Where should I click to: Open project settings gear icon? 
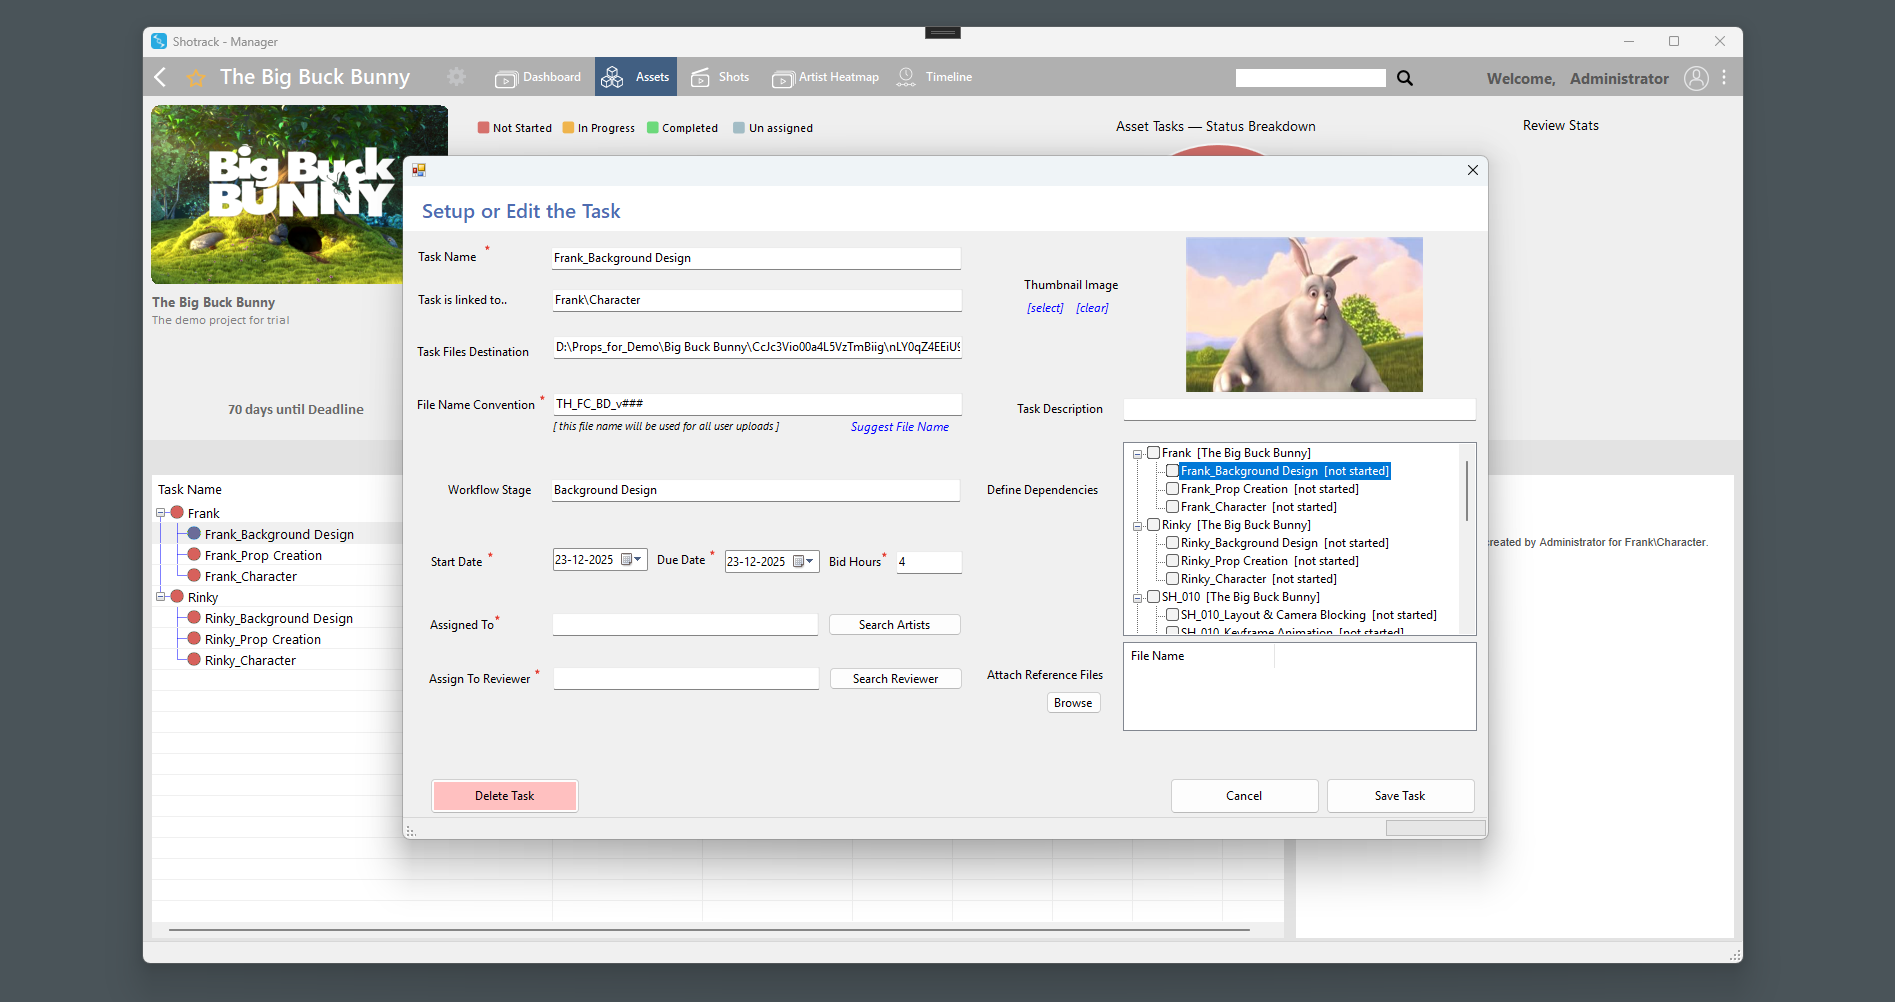coord(456,77)
